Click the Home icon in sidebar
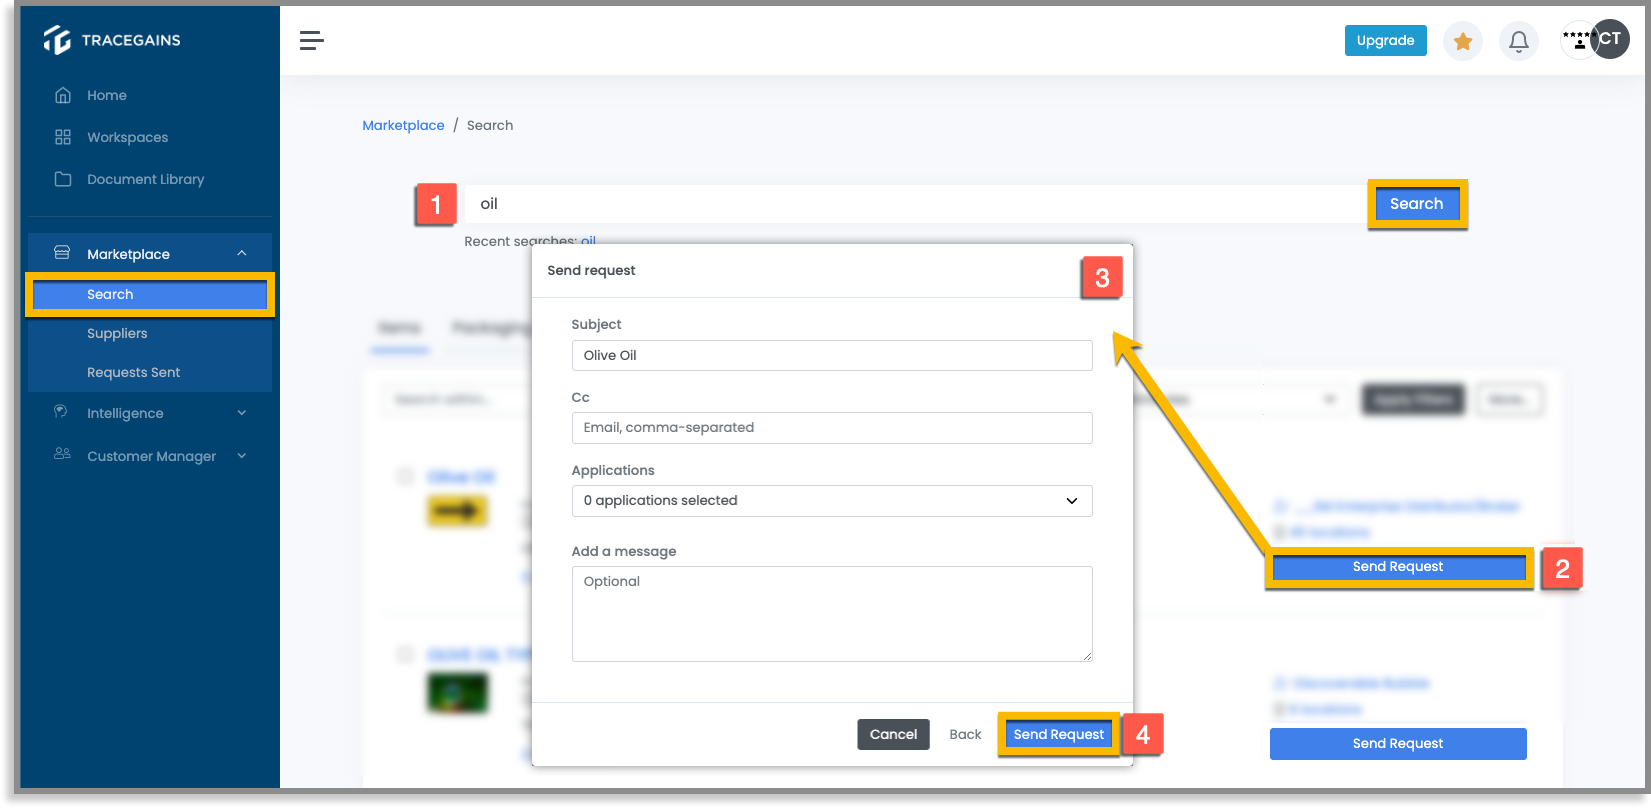Viewport: 1651px width, 808px height. click(63, 95)
